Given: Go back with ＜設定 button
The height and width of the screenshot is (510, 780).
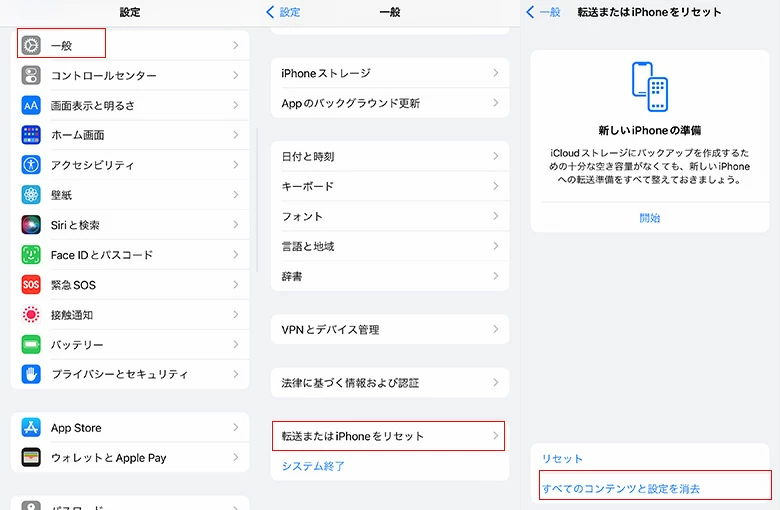Looking at the screenshot, I should [x=283, y=12].
